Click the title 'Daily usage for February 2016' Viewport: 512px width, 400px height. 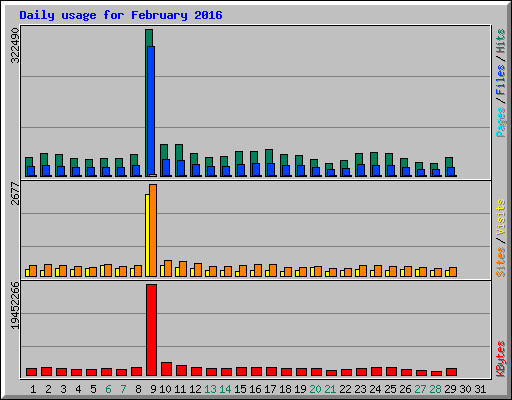121,15
